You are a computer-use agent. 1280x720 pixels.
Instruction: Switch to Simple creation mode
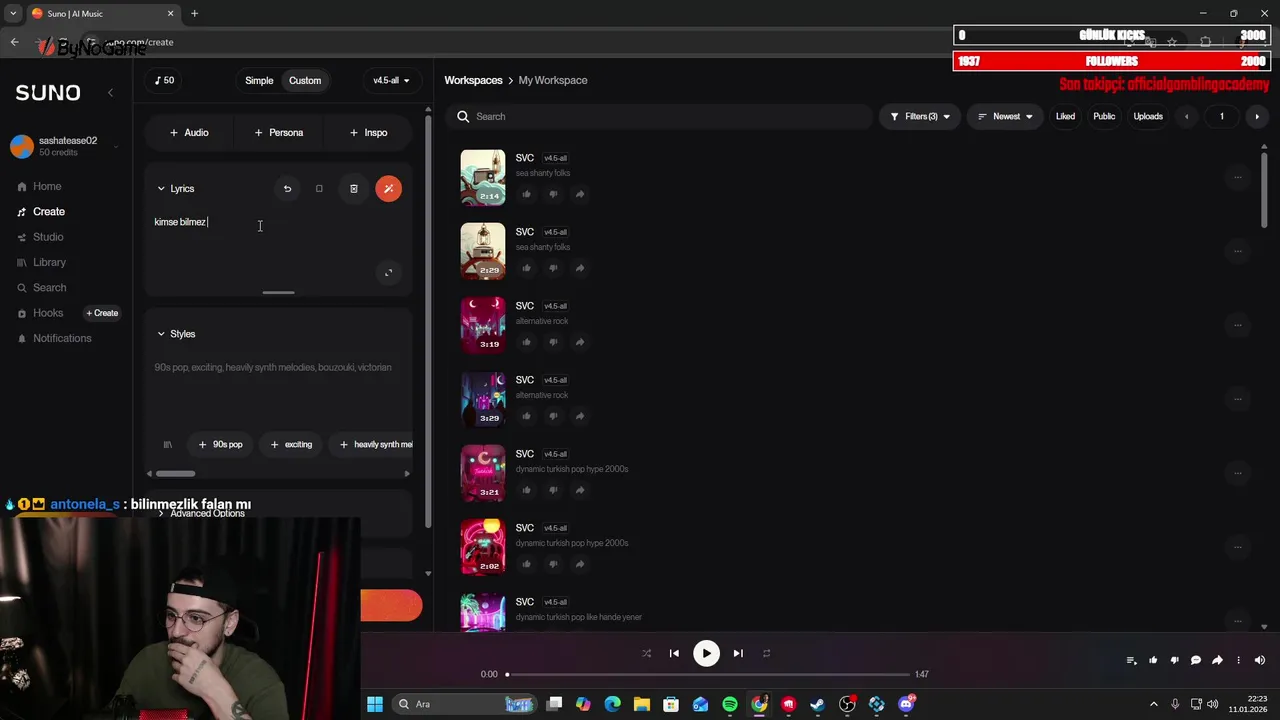click(259, 80)
